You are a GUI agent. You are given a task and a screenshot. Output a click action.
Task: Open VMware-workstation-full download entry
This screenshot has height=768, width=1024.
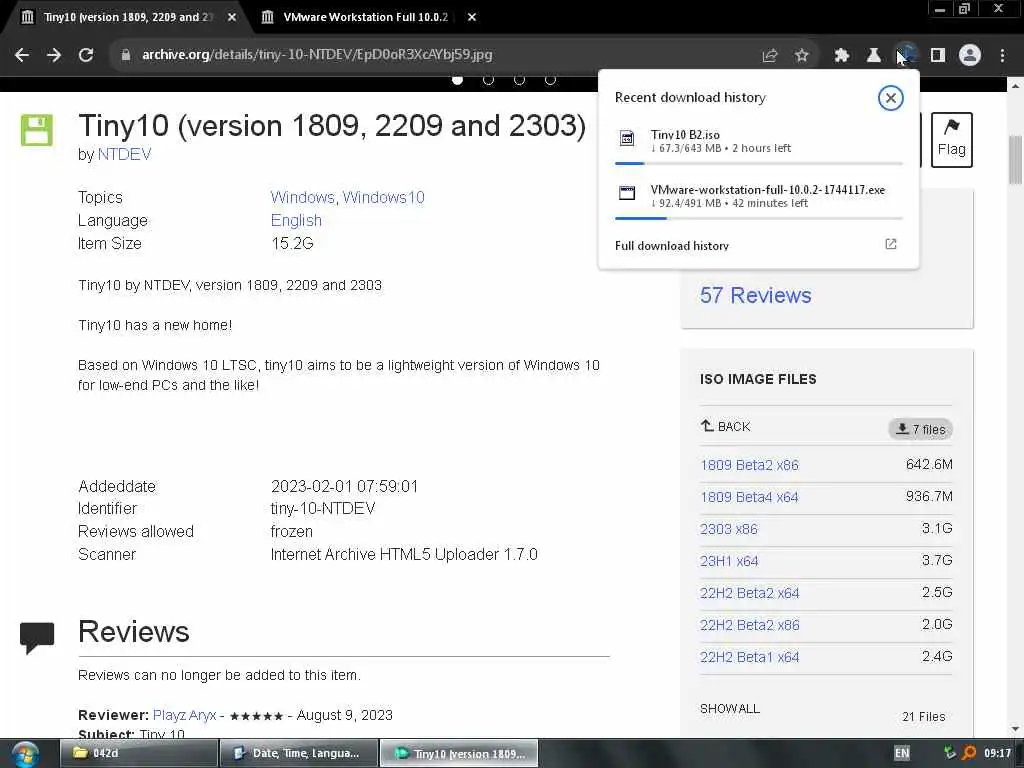click(759, 196)
